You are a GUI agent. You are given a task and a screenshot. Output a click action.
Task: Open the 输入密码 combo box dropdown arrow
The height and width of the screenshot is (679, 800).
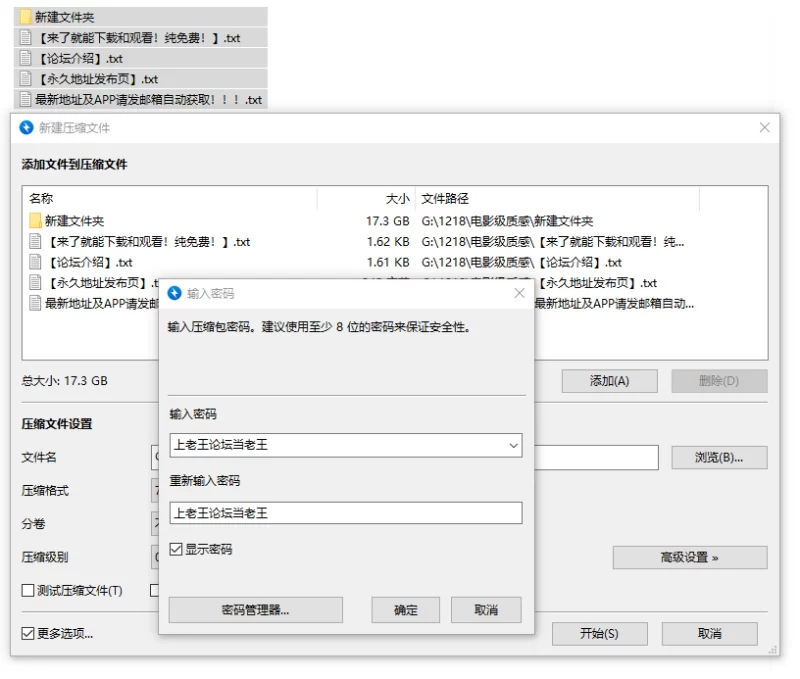513,445
